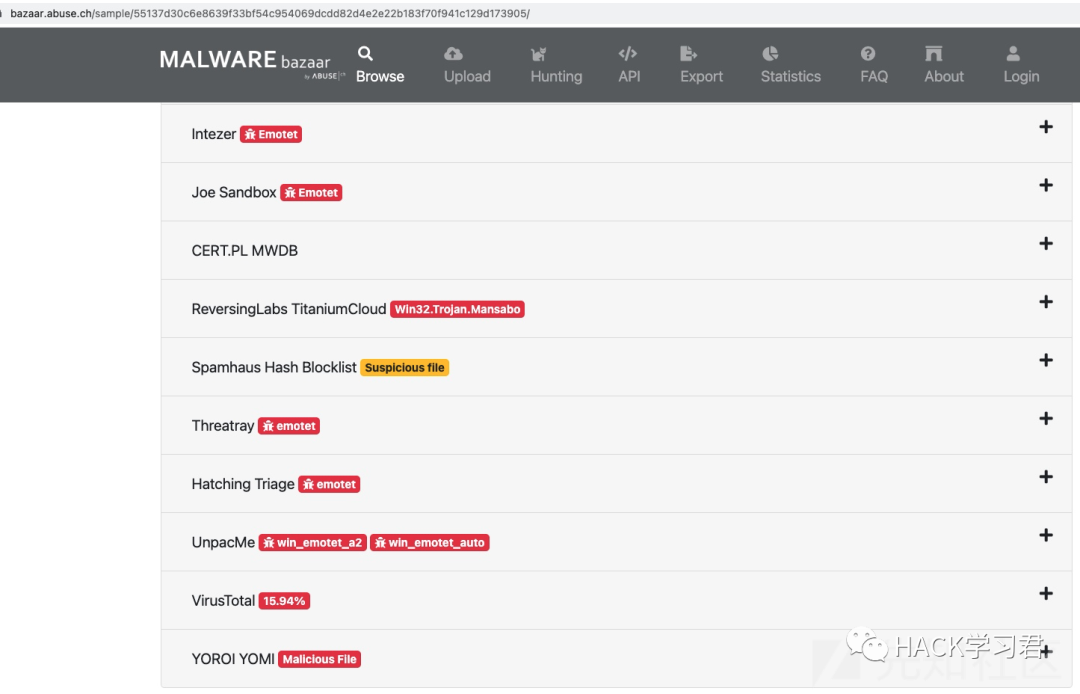Click the Win32.Trojan.Mansabo badge
Screen dimensions: 1080x694
457,309
